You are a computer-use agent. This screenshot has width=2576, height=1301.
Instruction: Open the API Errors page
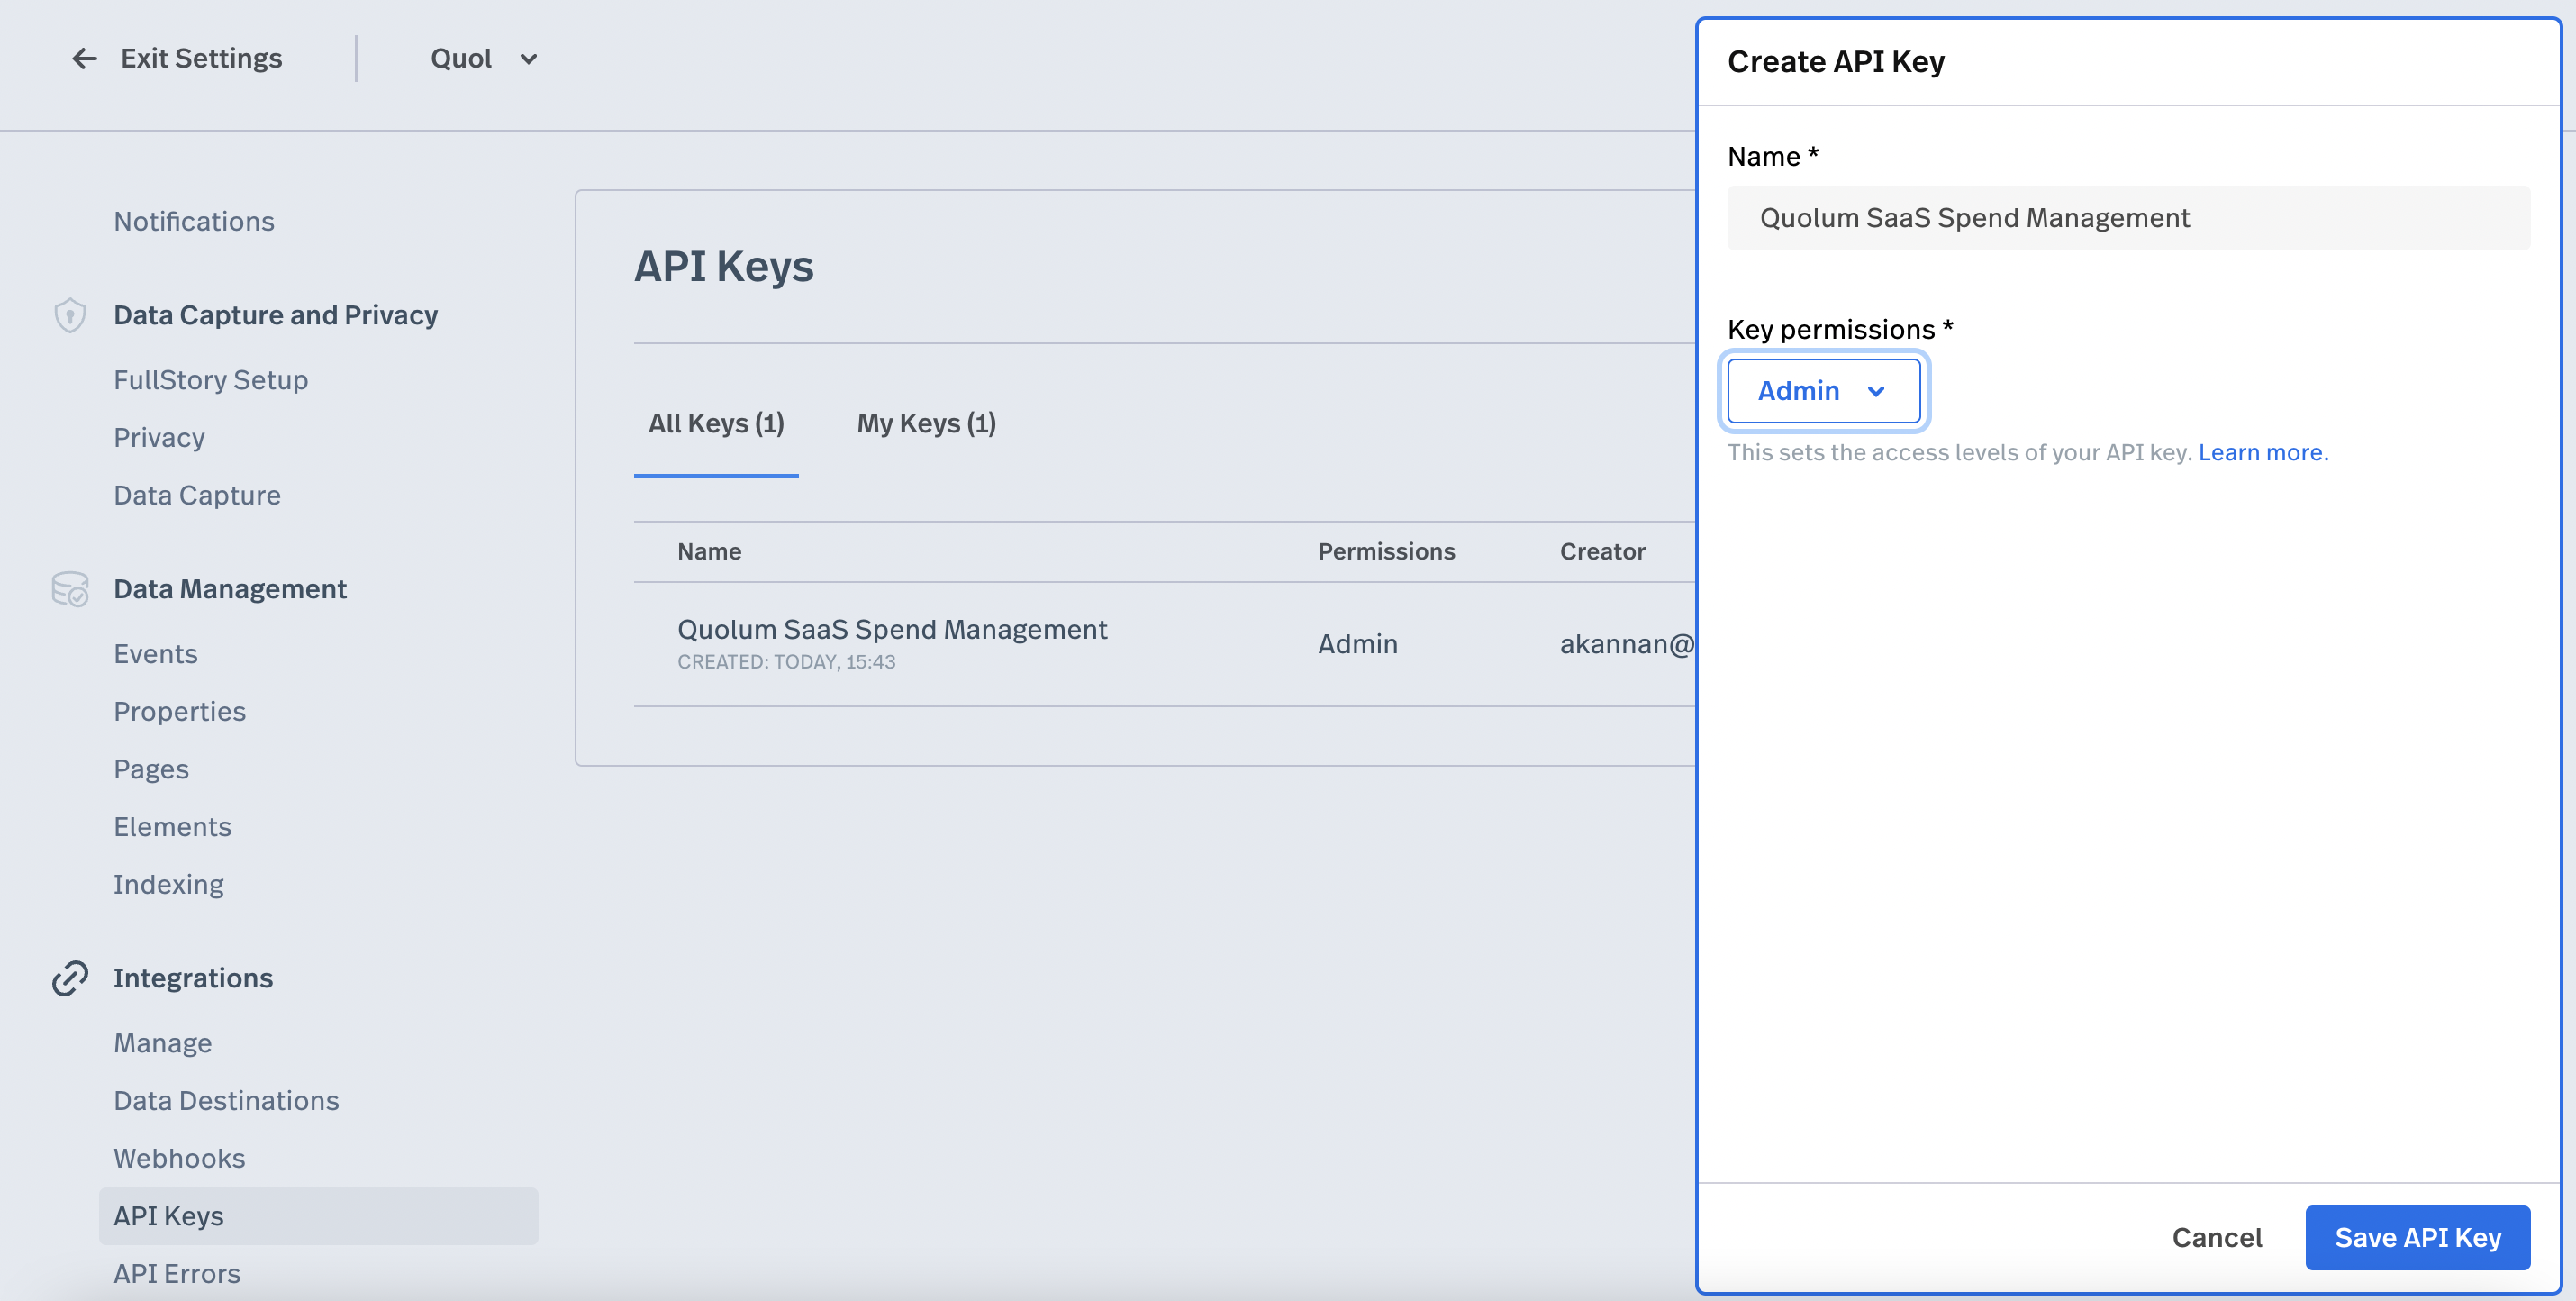[177, 1273]
